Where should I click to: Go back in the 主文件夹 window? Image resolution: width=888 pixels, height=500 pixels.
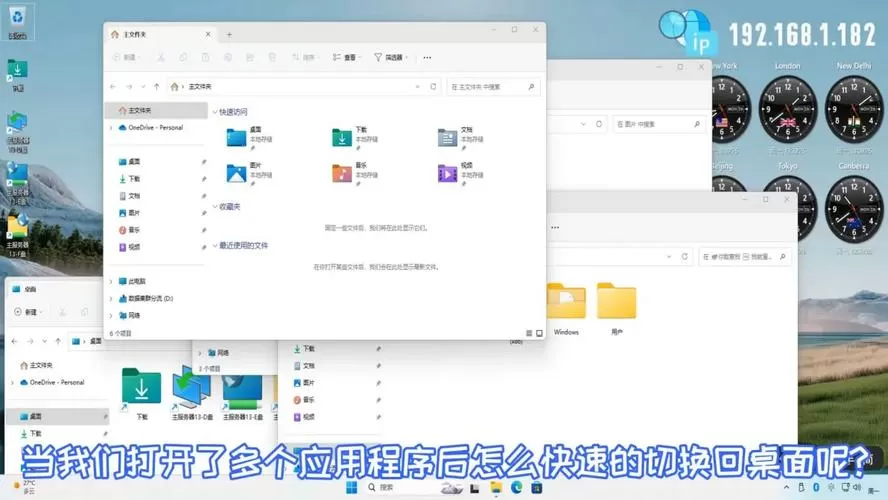pos(113,87)
